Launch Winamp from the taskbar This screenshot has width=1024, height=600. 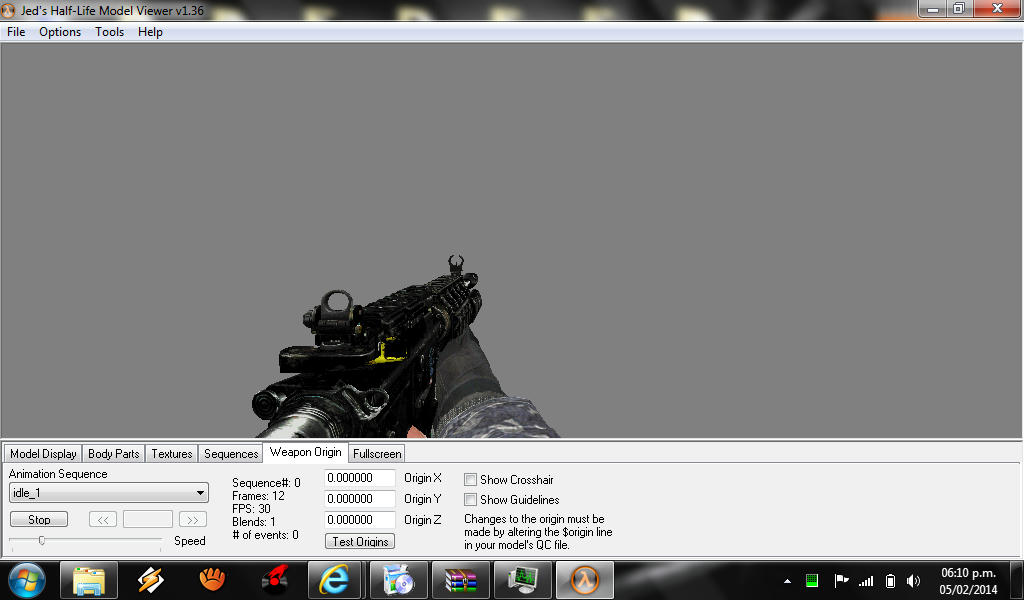point(150,580)
